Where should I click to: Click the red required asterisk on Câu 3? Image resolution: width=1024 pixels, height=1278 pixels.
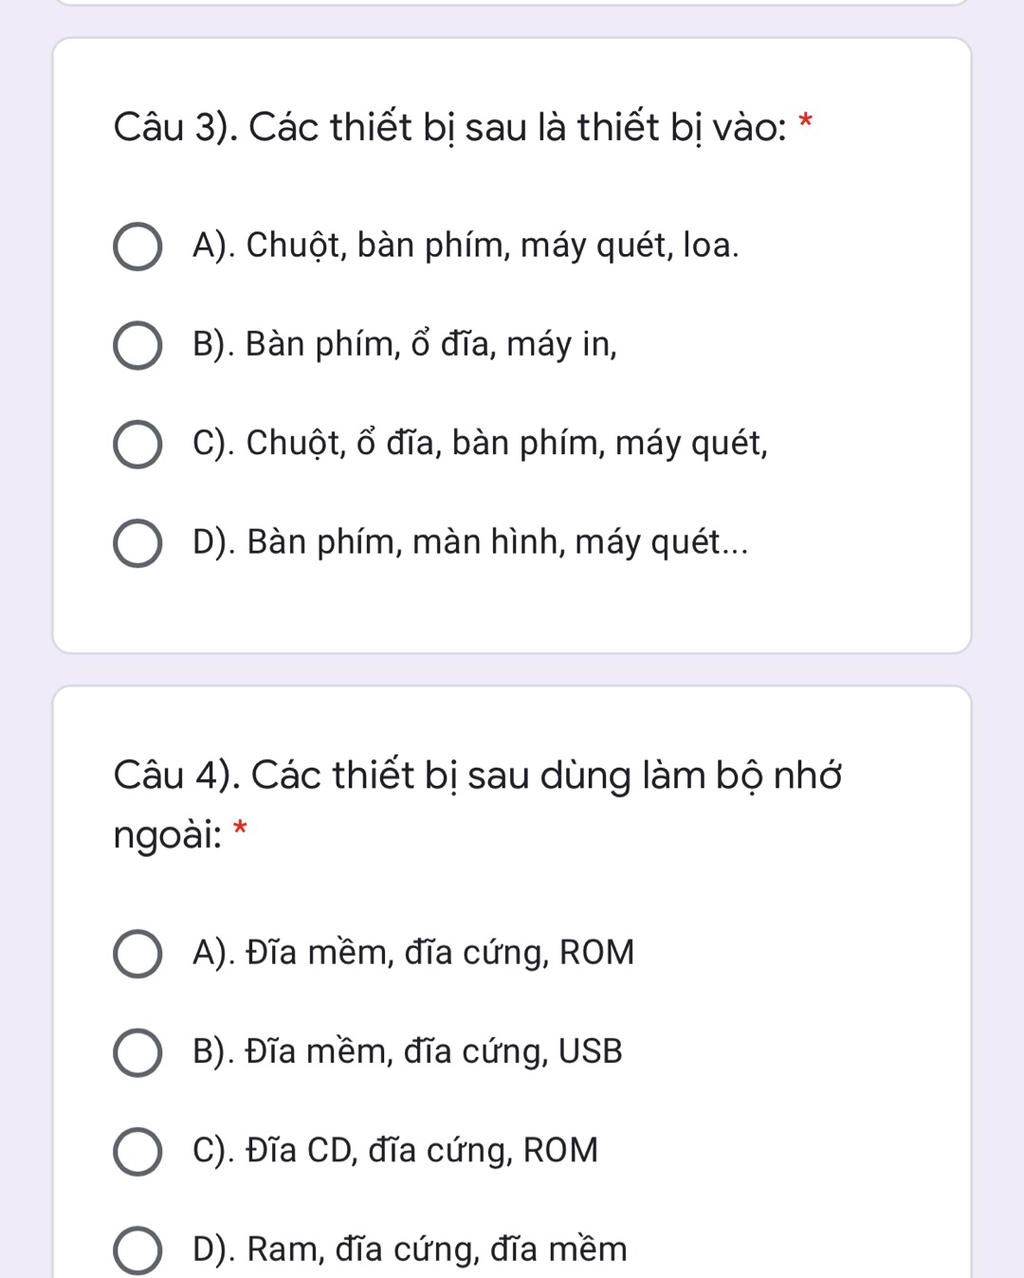click(806, 124)
